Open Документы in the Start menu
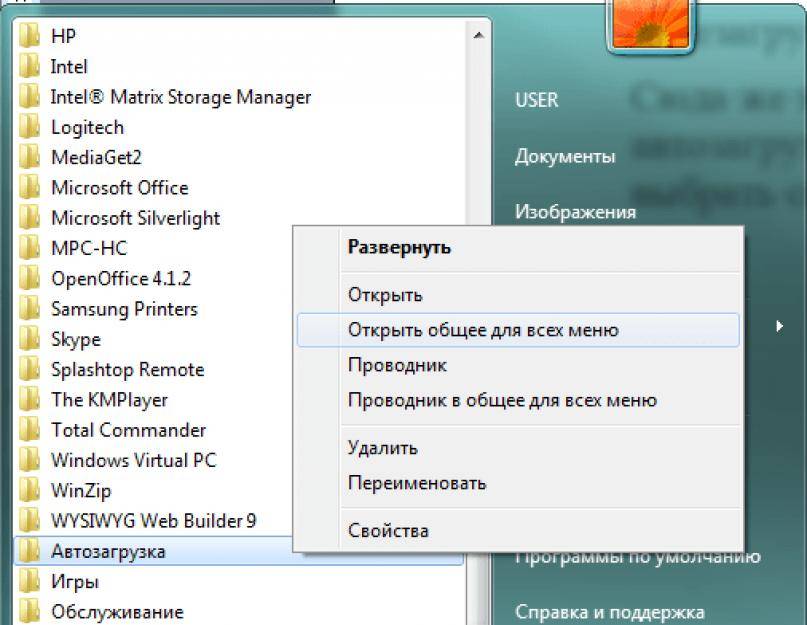The width and height of the screenshot is (807, 625). point(565,156)
